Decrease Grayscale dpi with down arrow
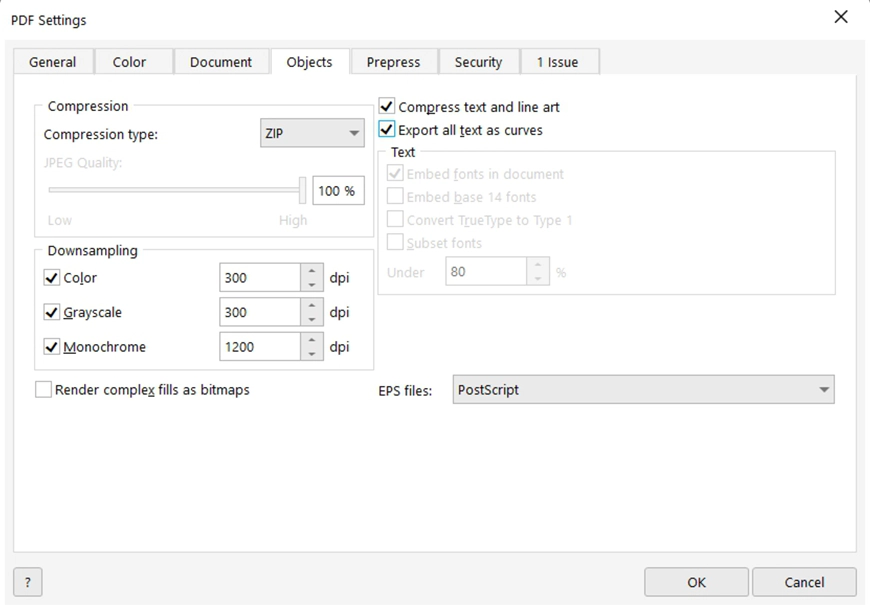Viewport: 870px width, 605px height. pyautogui.click(x=312, y=319)
